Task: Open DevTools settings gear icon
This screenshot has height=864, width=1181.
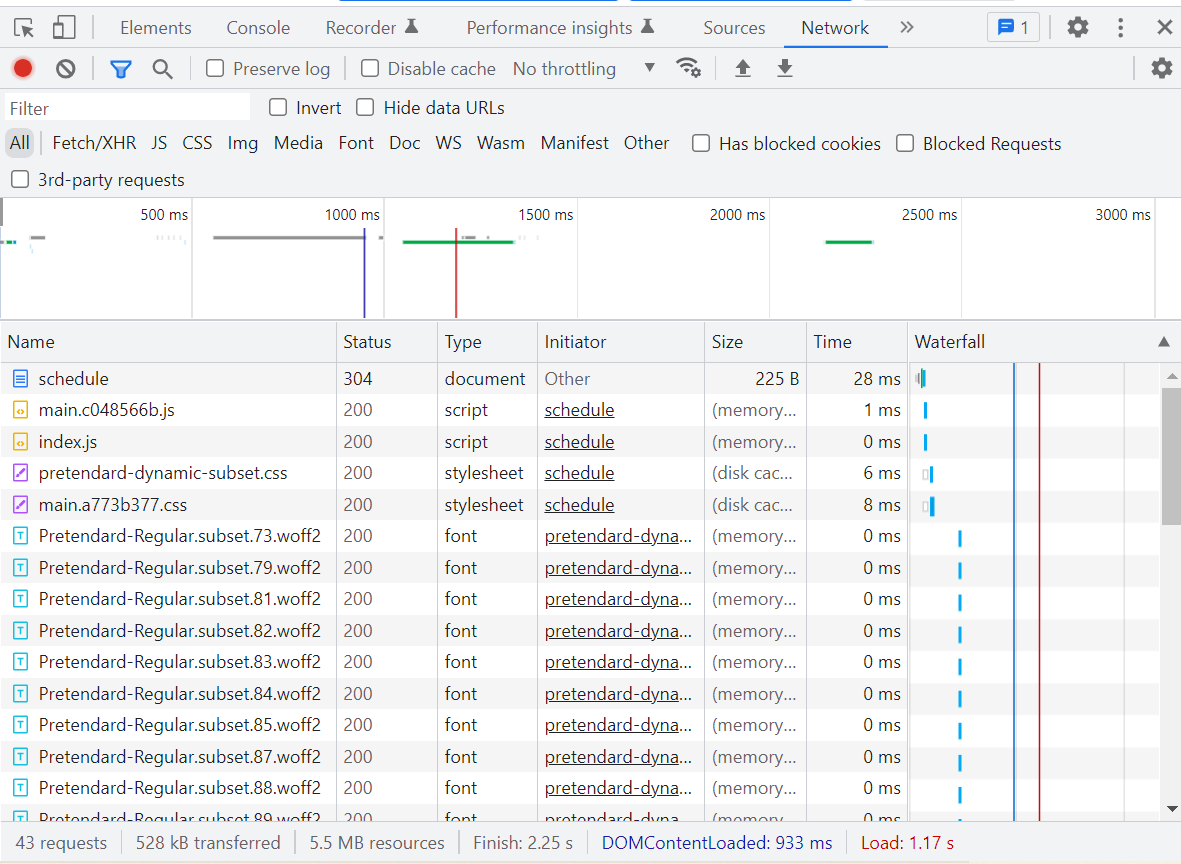Action: click(x=1078, y=28)
